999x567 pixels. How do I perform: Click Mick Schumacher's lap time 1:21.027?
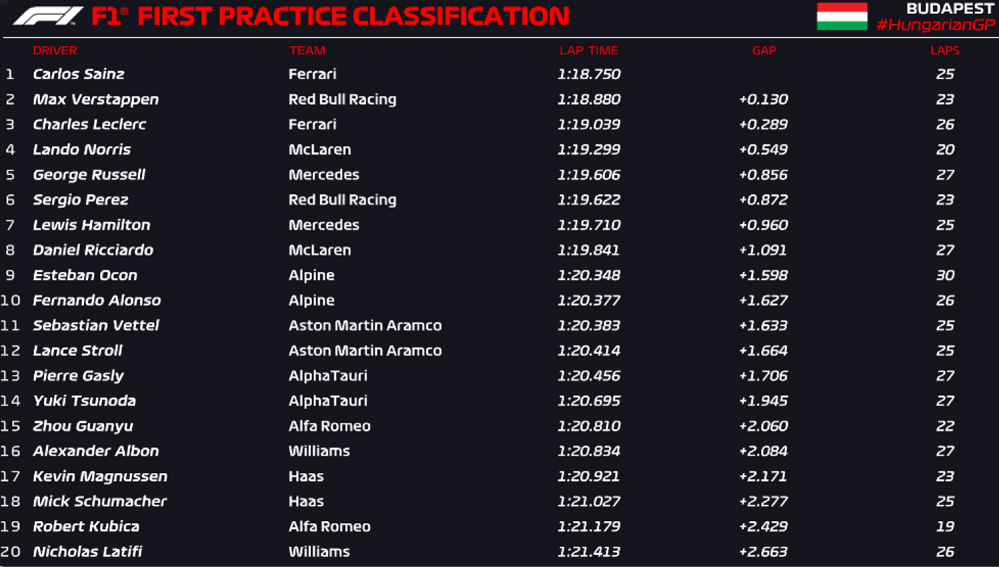589,501
